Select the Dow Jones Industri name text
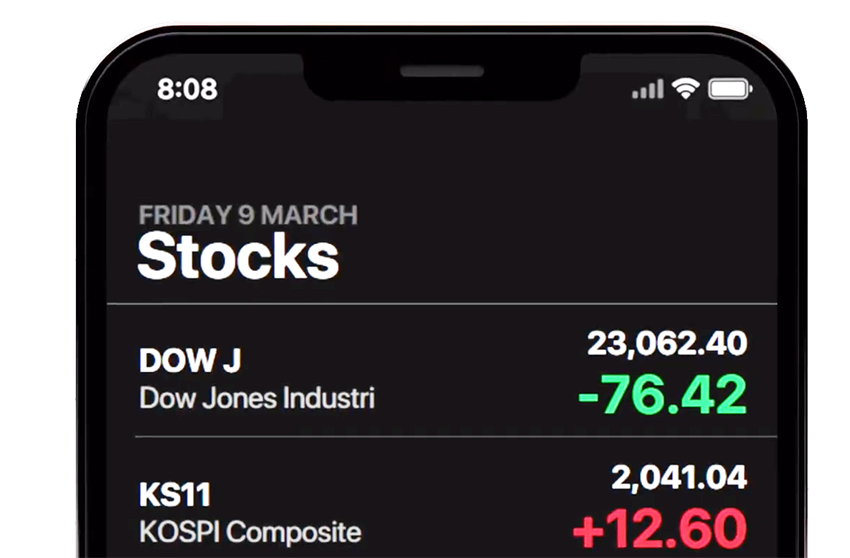Viewport: 850px width, 558px height. tap(257, 398)
